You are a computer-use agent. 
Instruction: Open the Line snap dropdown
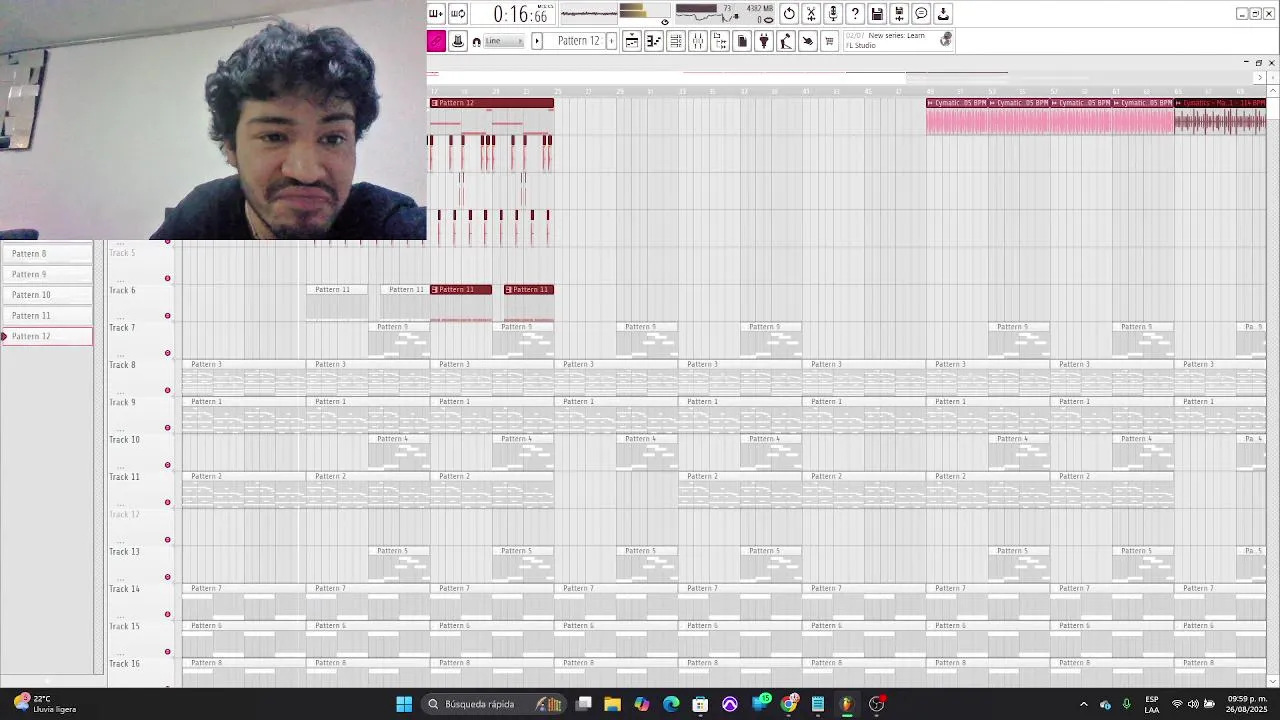[504, 41]
